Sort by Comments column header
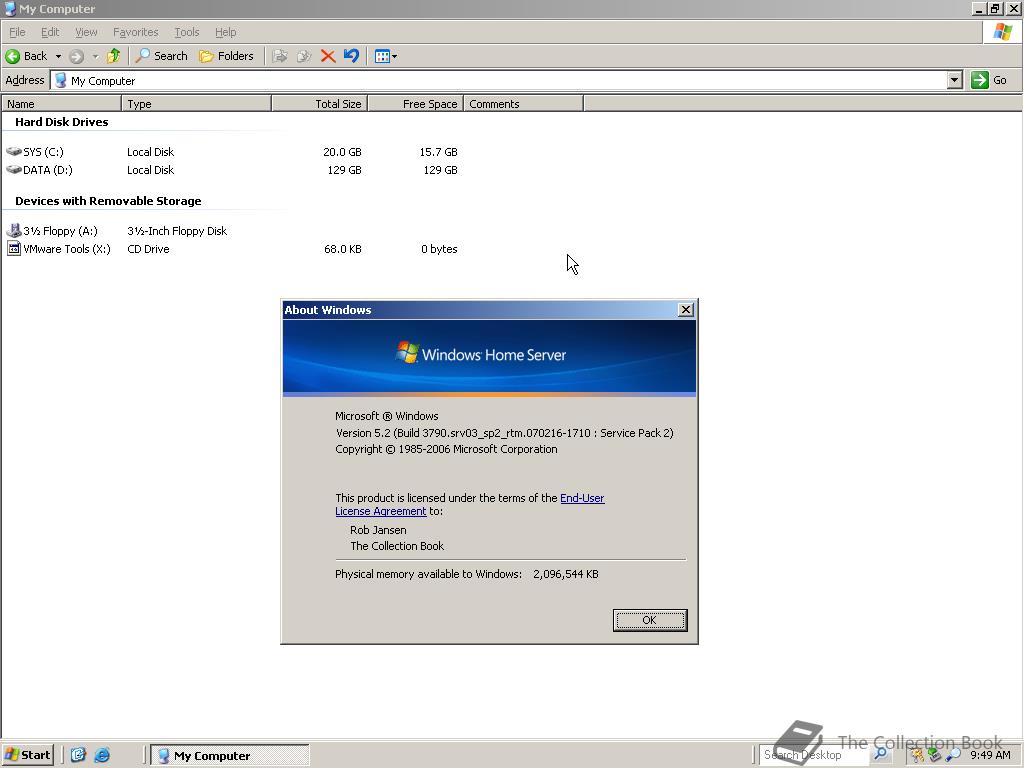Image resolution: width=1024 pixels, height=768 pixels. point(523,104)
